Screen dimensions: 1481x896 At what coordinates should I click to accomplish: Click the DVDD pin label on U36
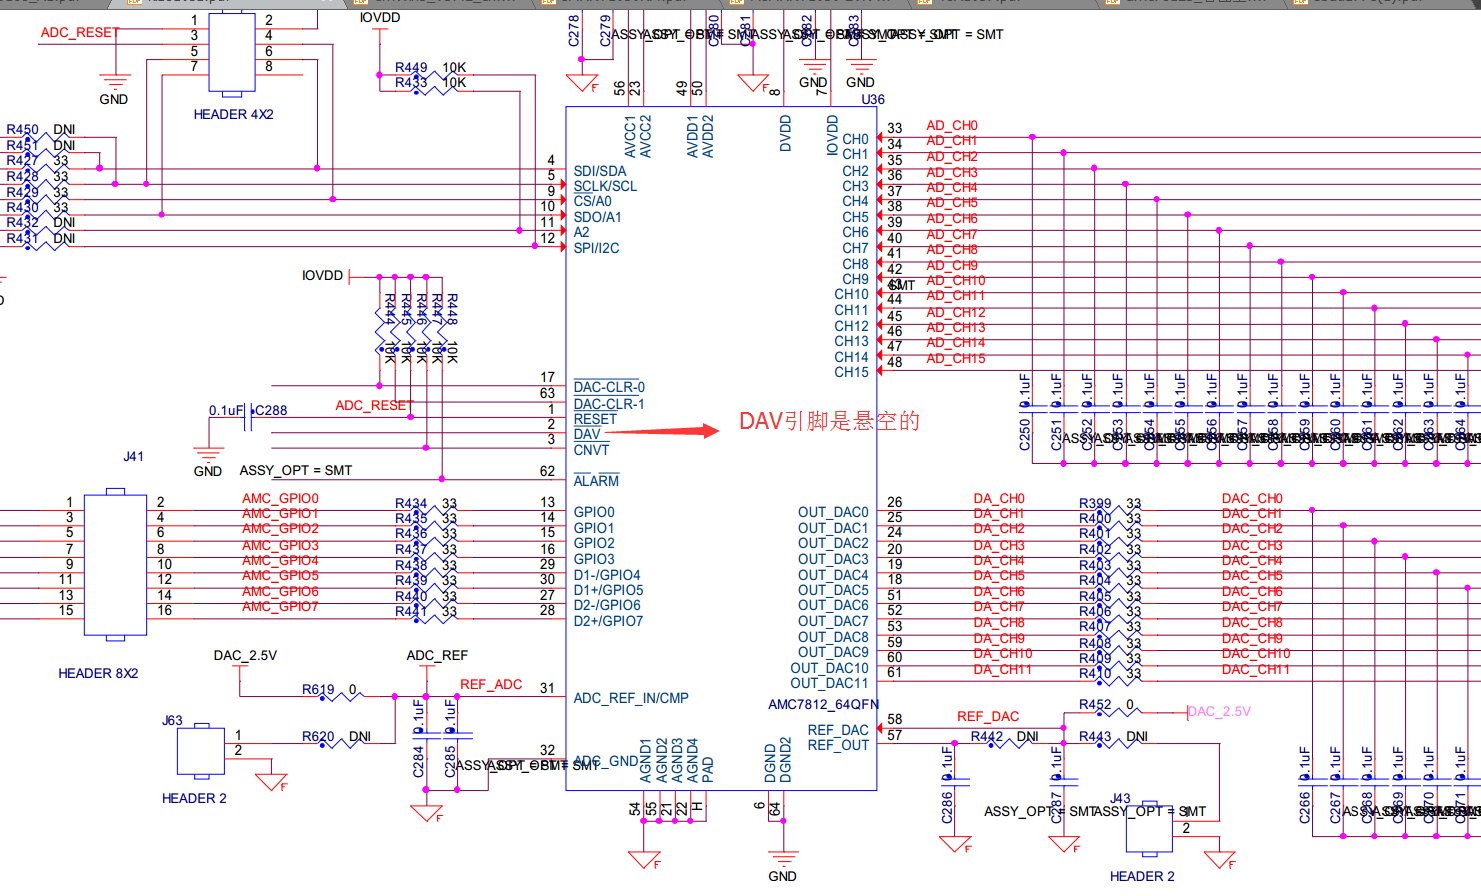[785, 133]
